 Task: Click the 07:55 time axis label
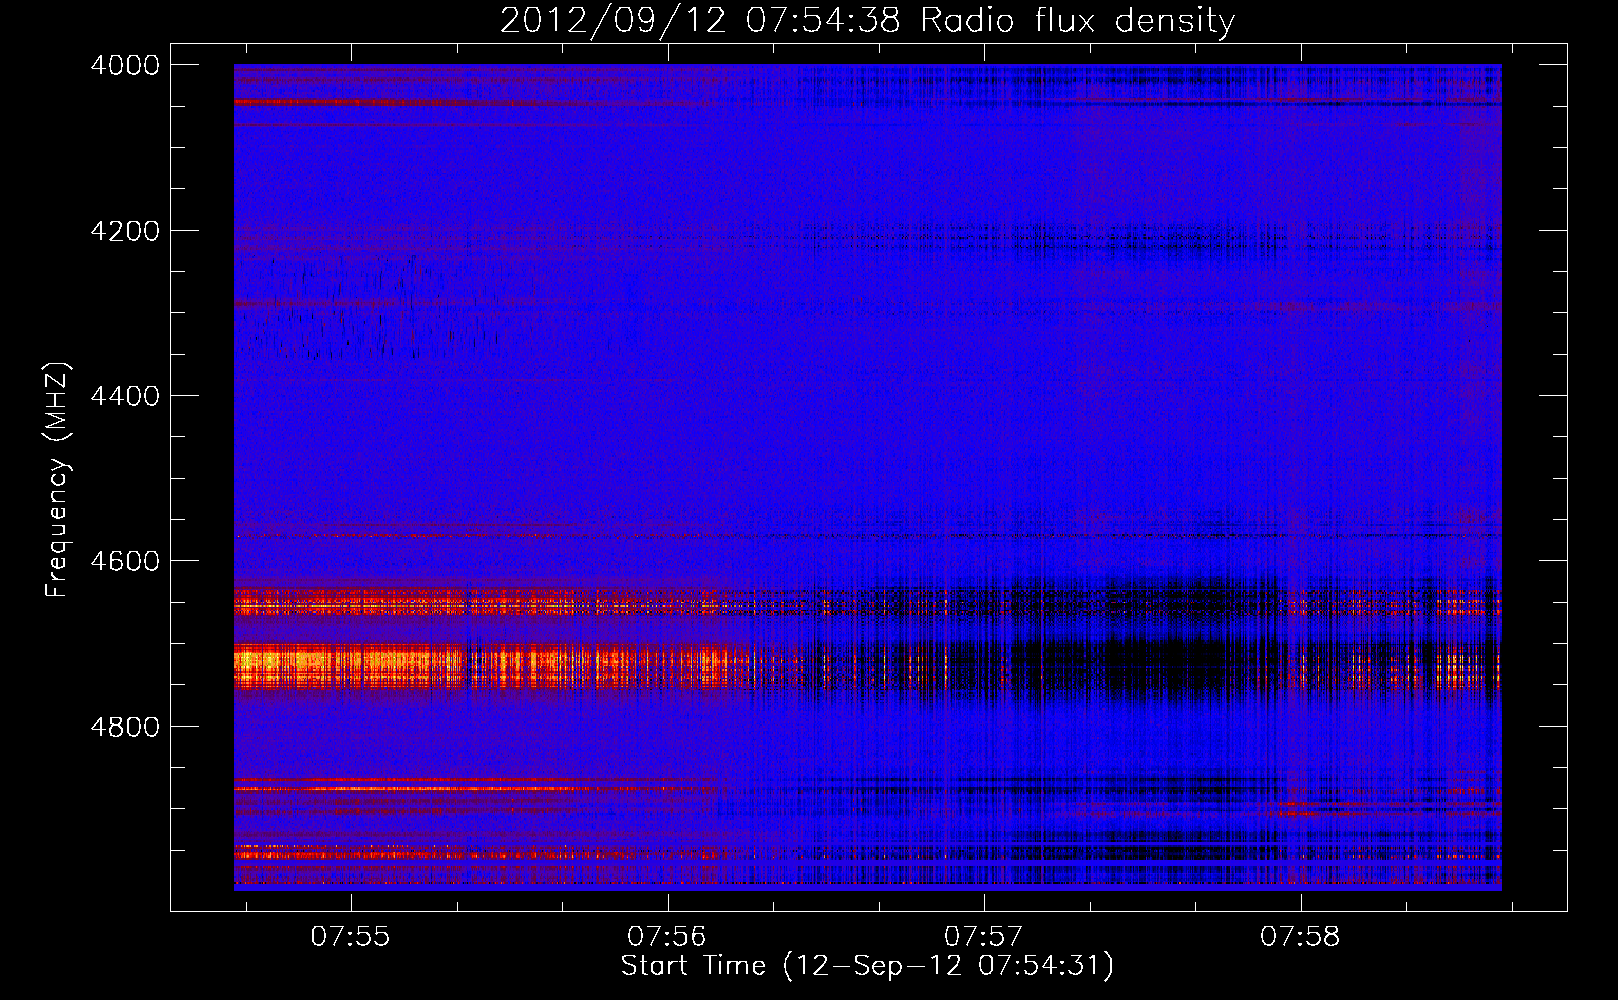tap(350, 937)
